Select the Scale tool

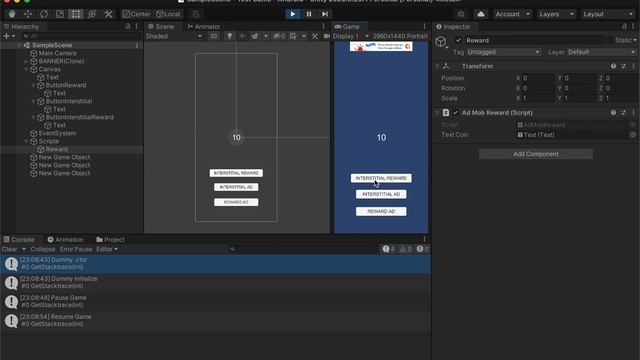[60, 14]
